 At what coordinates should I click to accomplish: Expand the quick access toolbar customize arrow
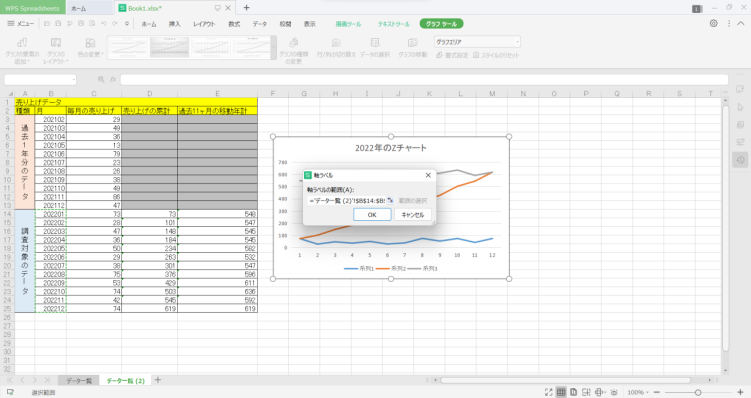click(127, 23)
